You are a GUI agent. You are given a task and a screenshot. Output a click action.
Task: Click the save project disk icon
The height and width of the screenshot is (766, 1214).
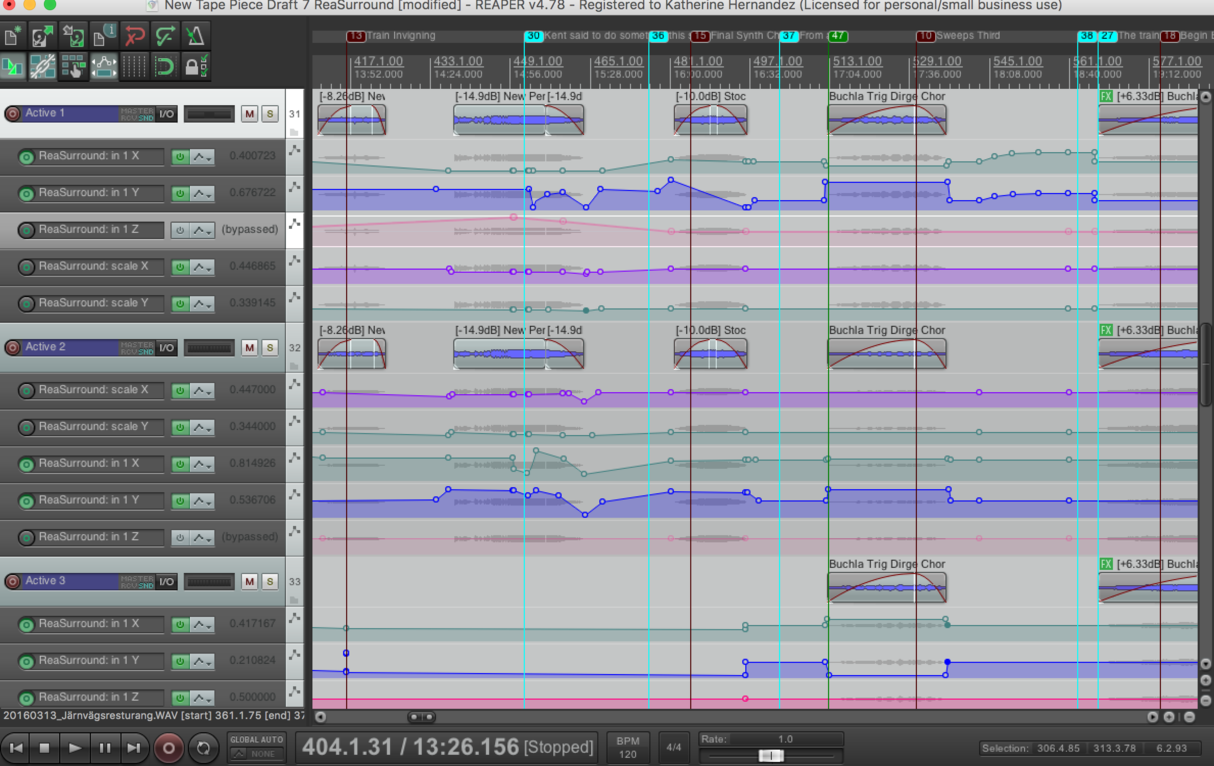tap(73, 37)
